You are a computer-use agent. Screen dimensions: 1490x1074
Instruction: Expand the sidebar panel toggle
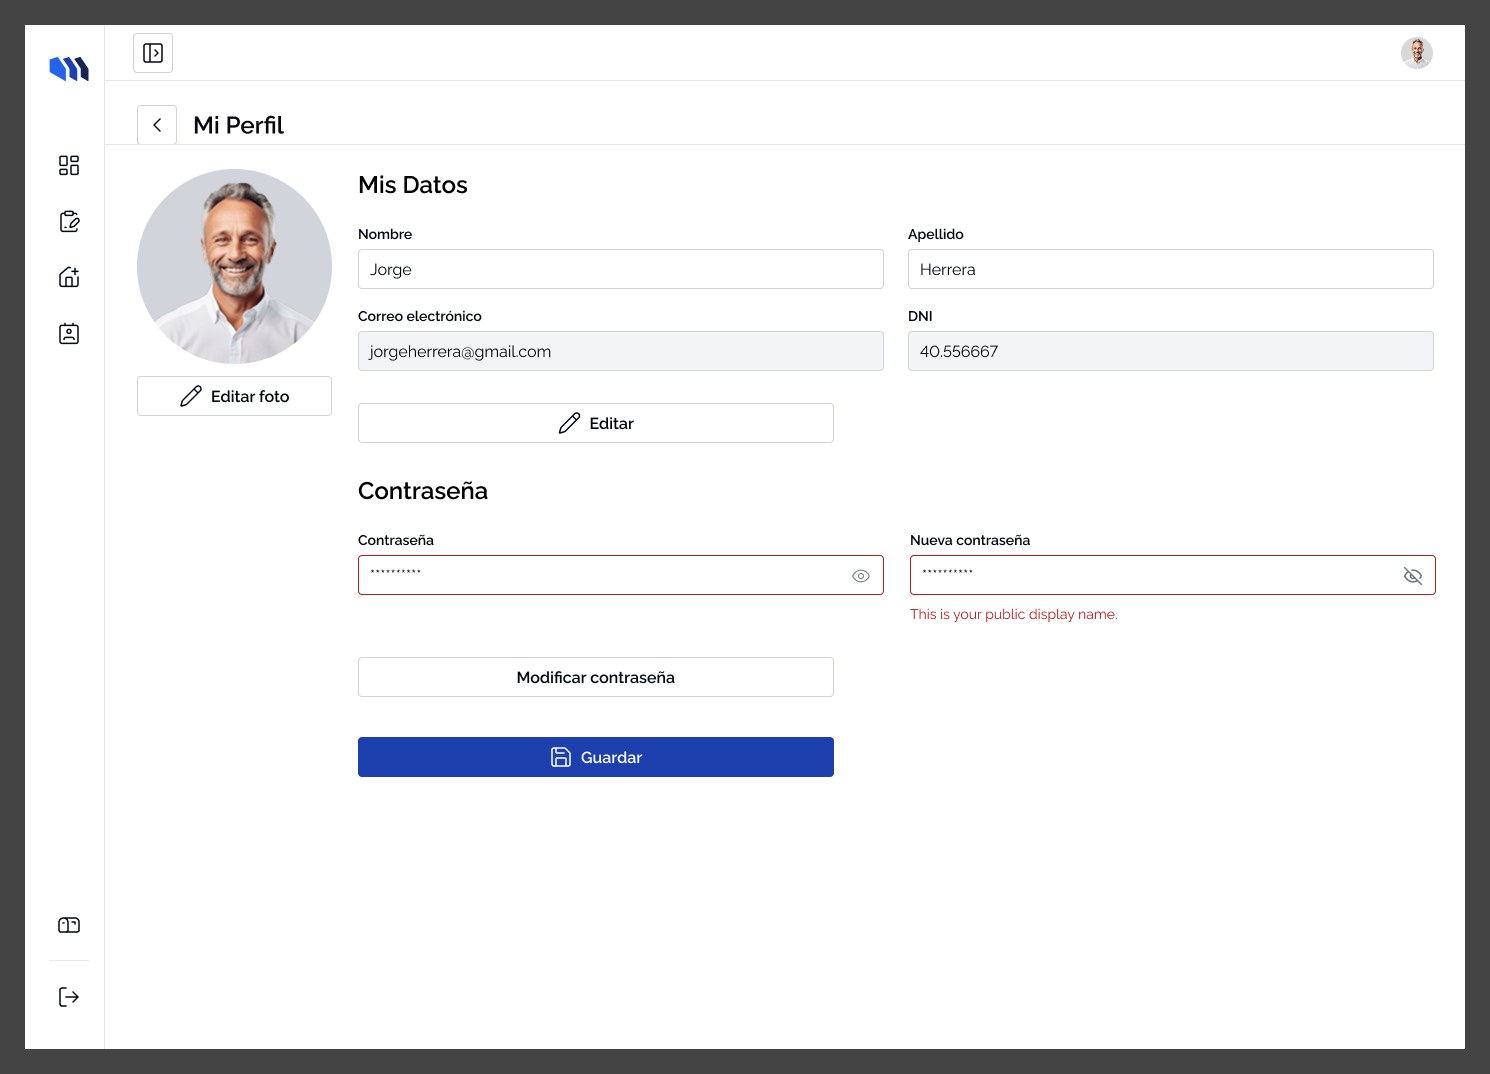[153, 53]
